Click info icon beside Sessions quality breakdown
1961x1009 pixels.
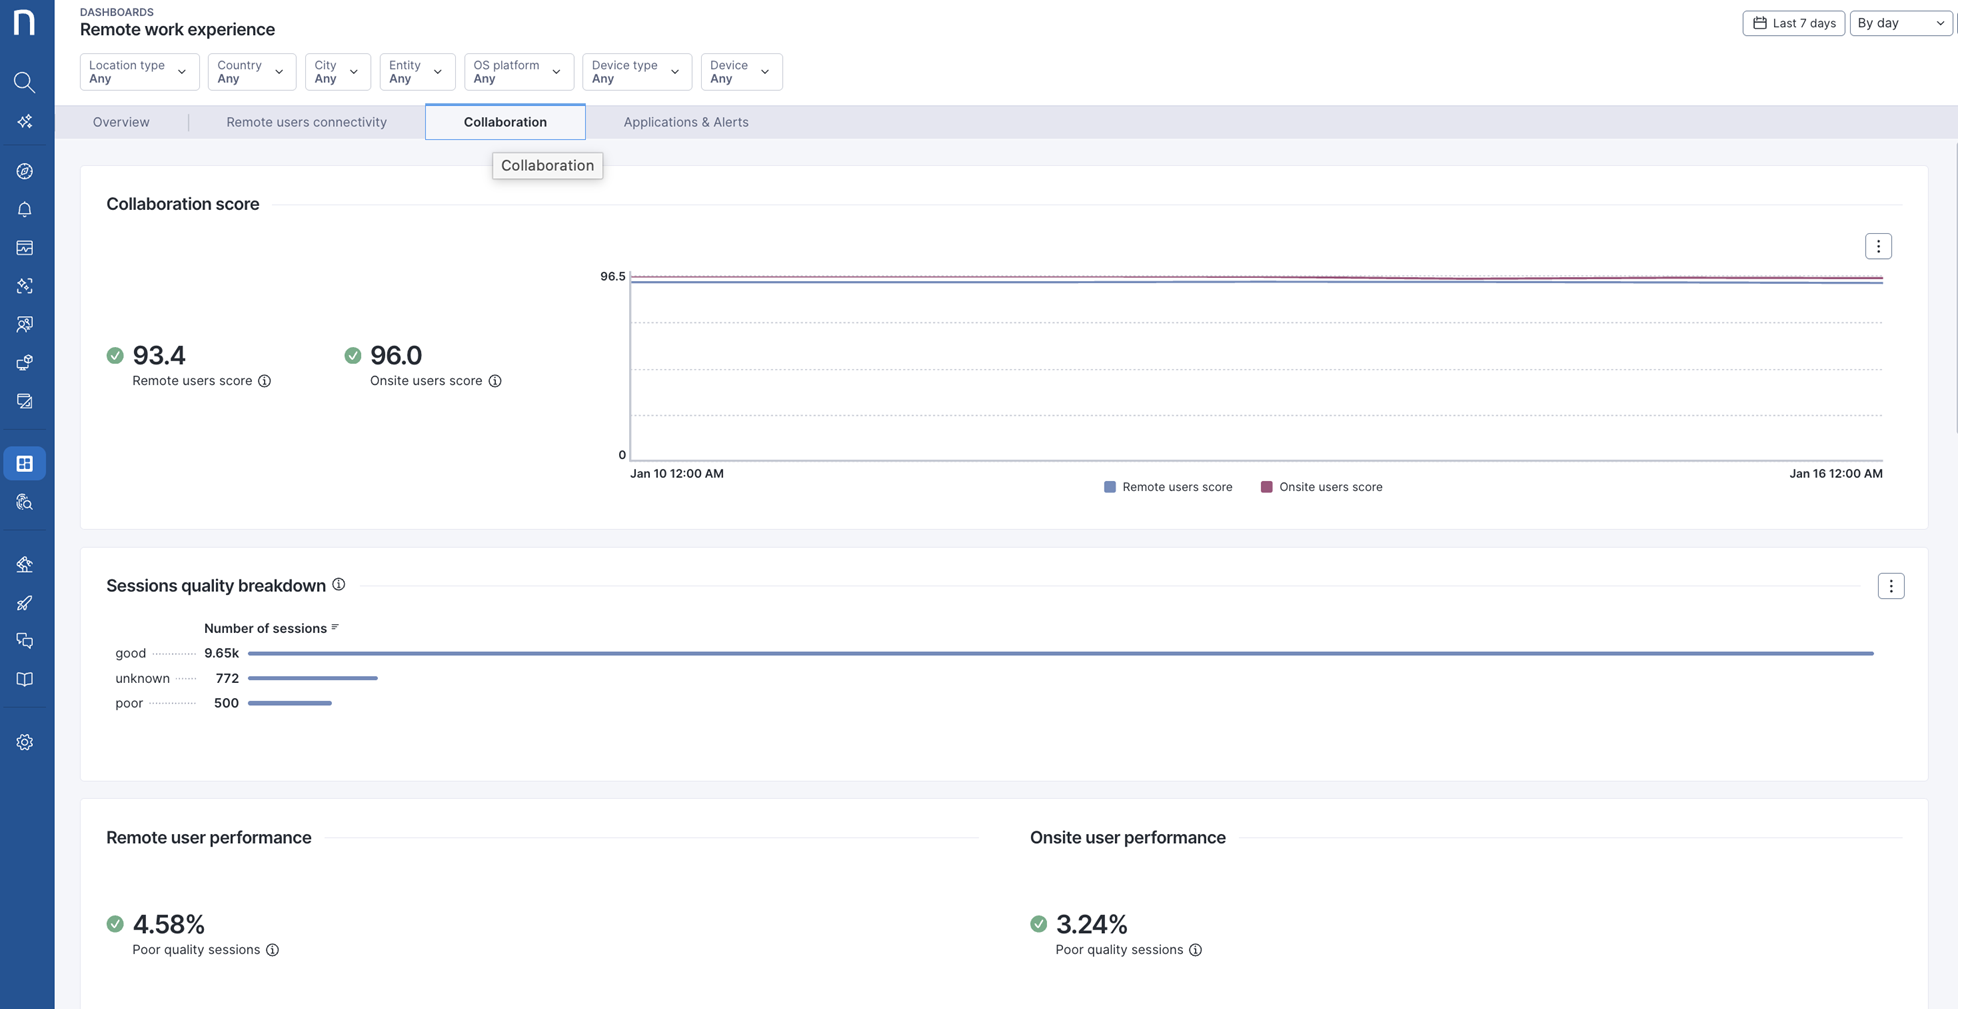click(x=339, y=585)
